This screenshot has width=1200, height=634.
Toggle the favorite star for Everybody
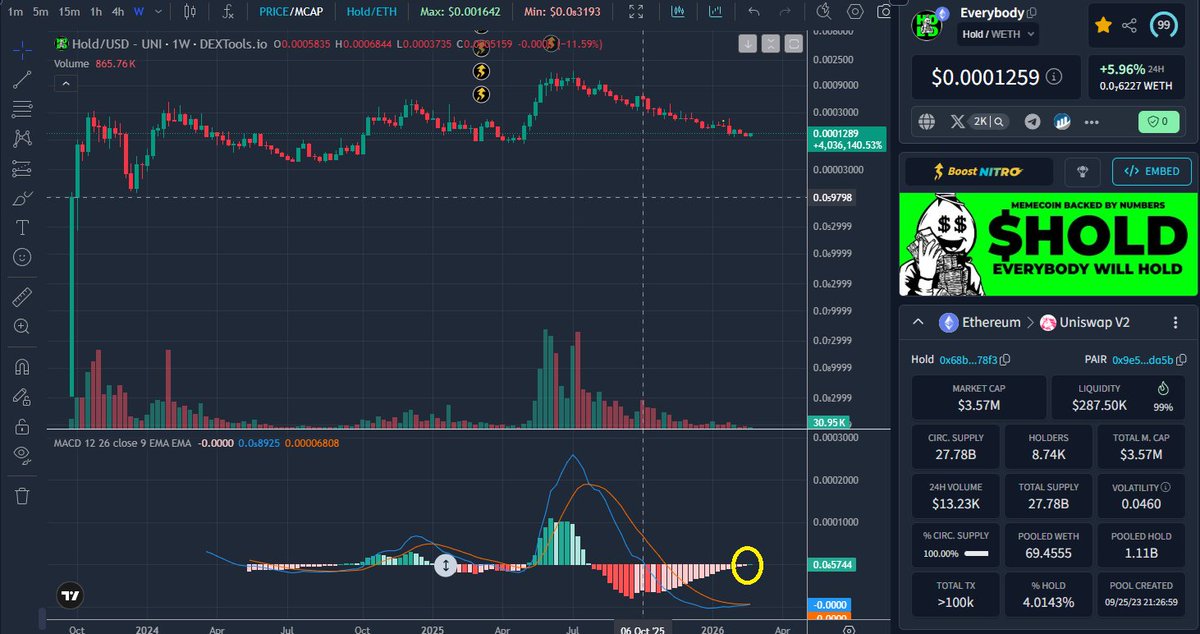click(1103, 26)
